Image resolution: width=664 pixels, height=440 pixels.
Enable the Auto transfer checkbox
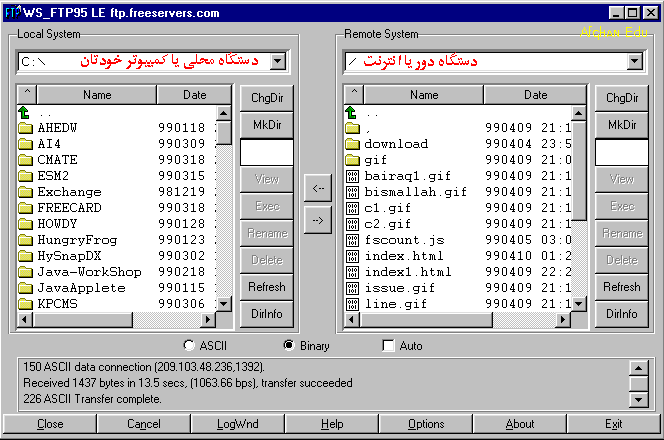pyautogui.click(x=389, y=346)
